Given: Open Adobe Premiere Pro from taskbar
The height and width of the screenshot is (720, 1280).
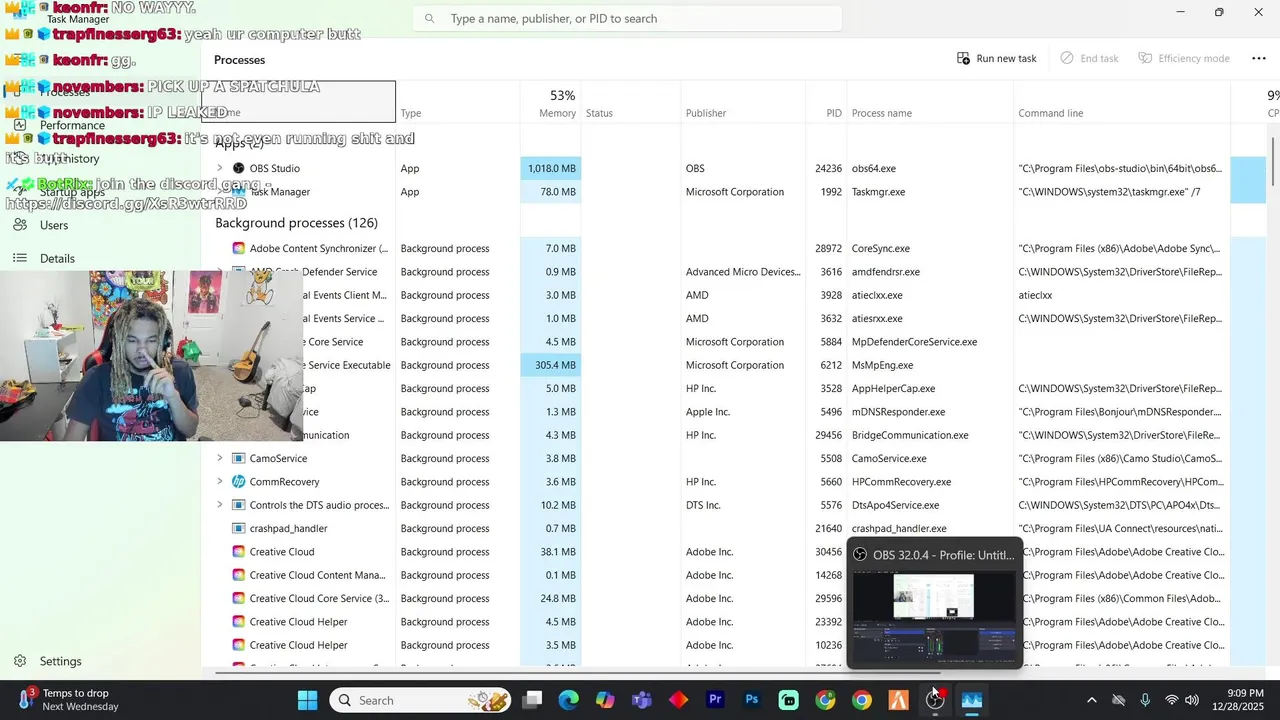Looking at the screenshot, I should tap(715, 700).
